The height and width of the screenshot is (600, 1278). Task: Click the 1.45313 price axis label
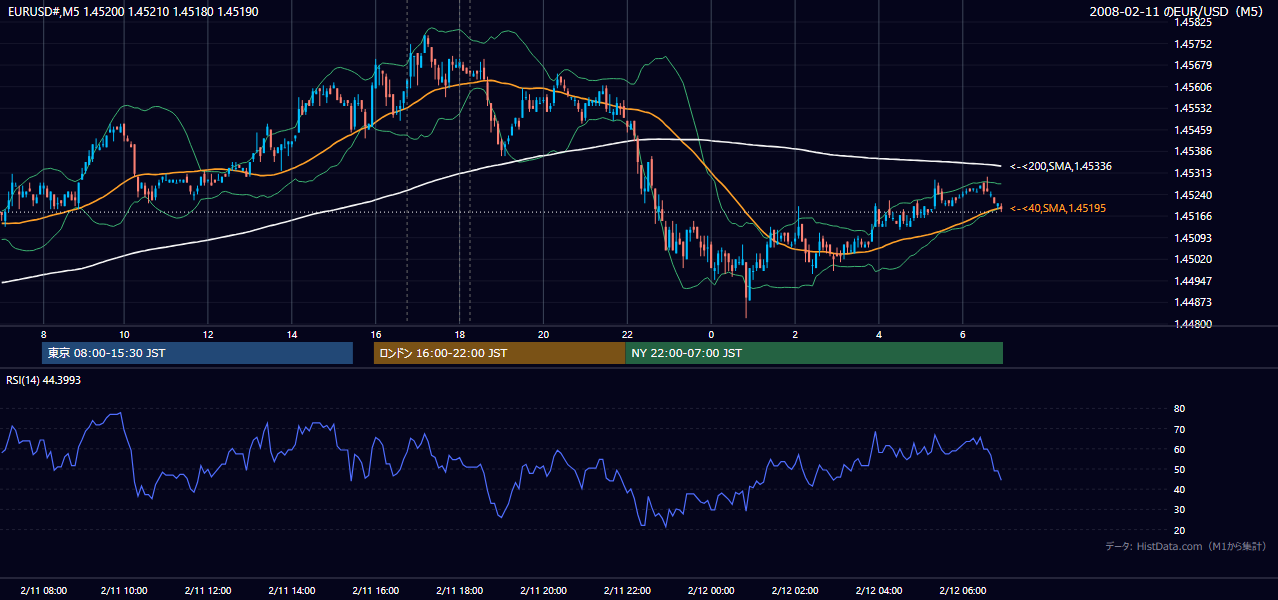point(1193,173)
